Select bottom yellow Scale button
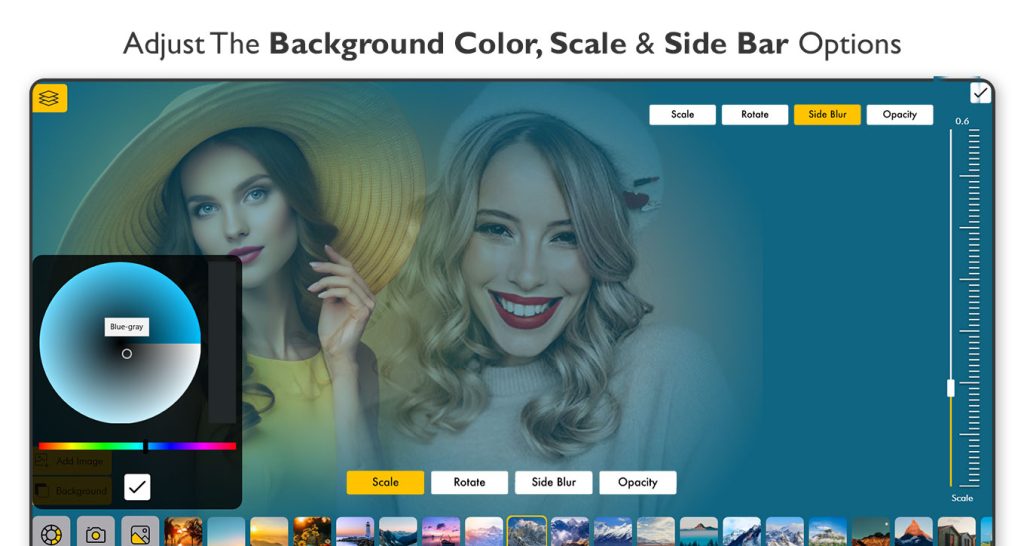The image size is (1024, 546). pyautogui.click(x=385, y=482)
